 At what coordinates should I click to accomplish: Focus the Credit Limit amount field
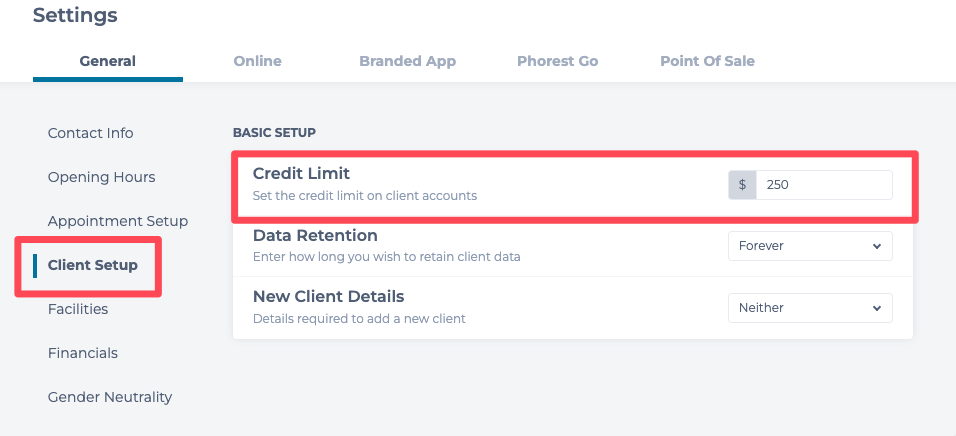(823, 185)
